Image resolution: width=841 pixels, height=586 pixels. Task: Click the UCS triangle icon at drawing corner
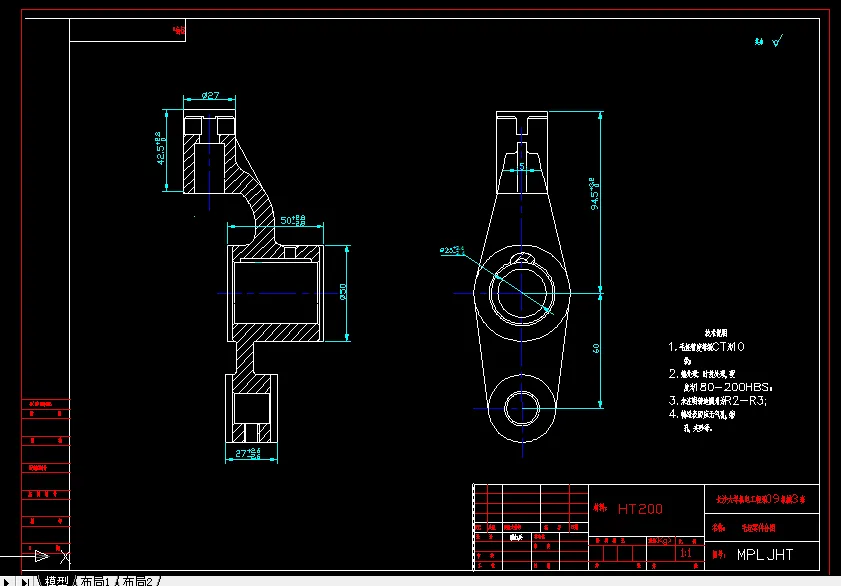click(x=42, y=556)
